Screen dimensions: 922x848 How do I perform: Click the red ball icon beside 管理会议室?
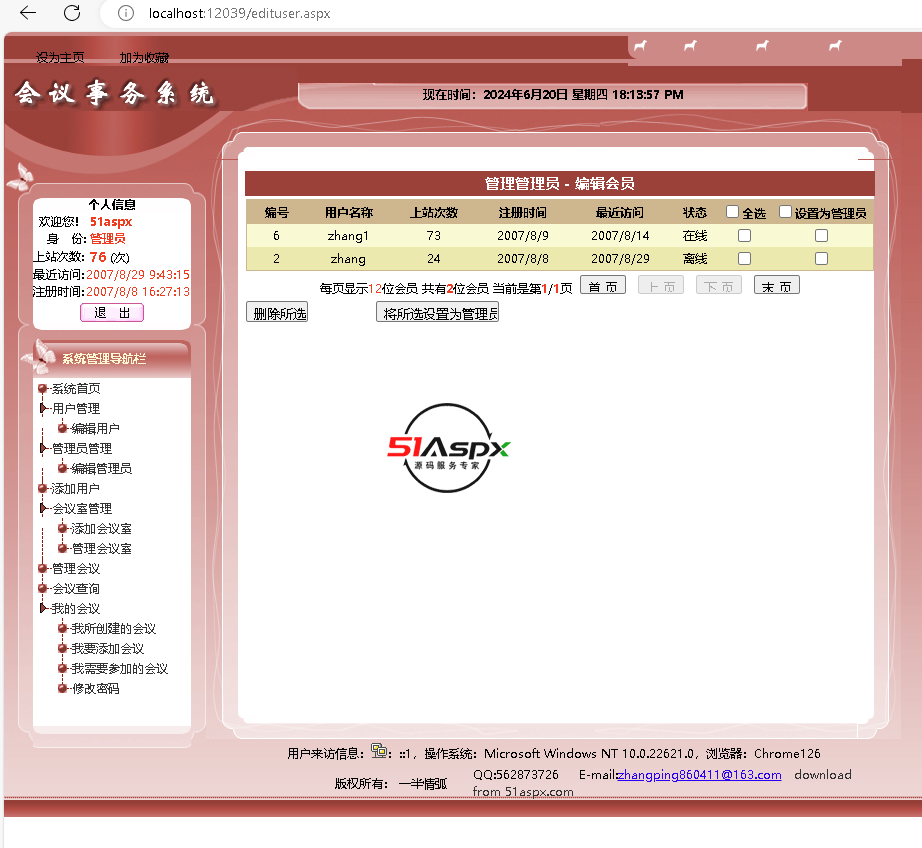tap(62, 548)
